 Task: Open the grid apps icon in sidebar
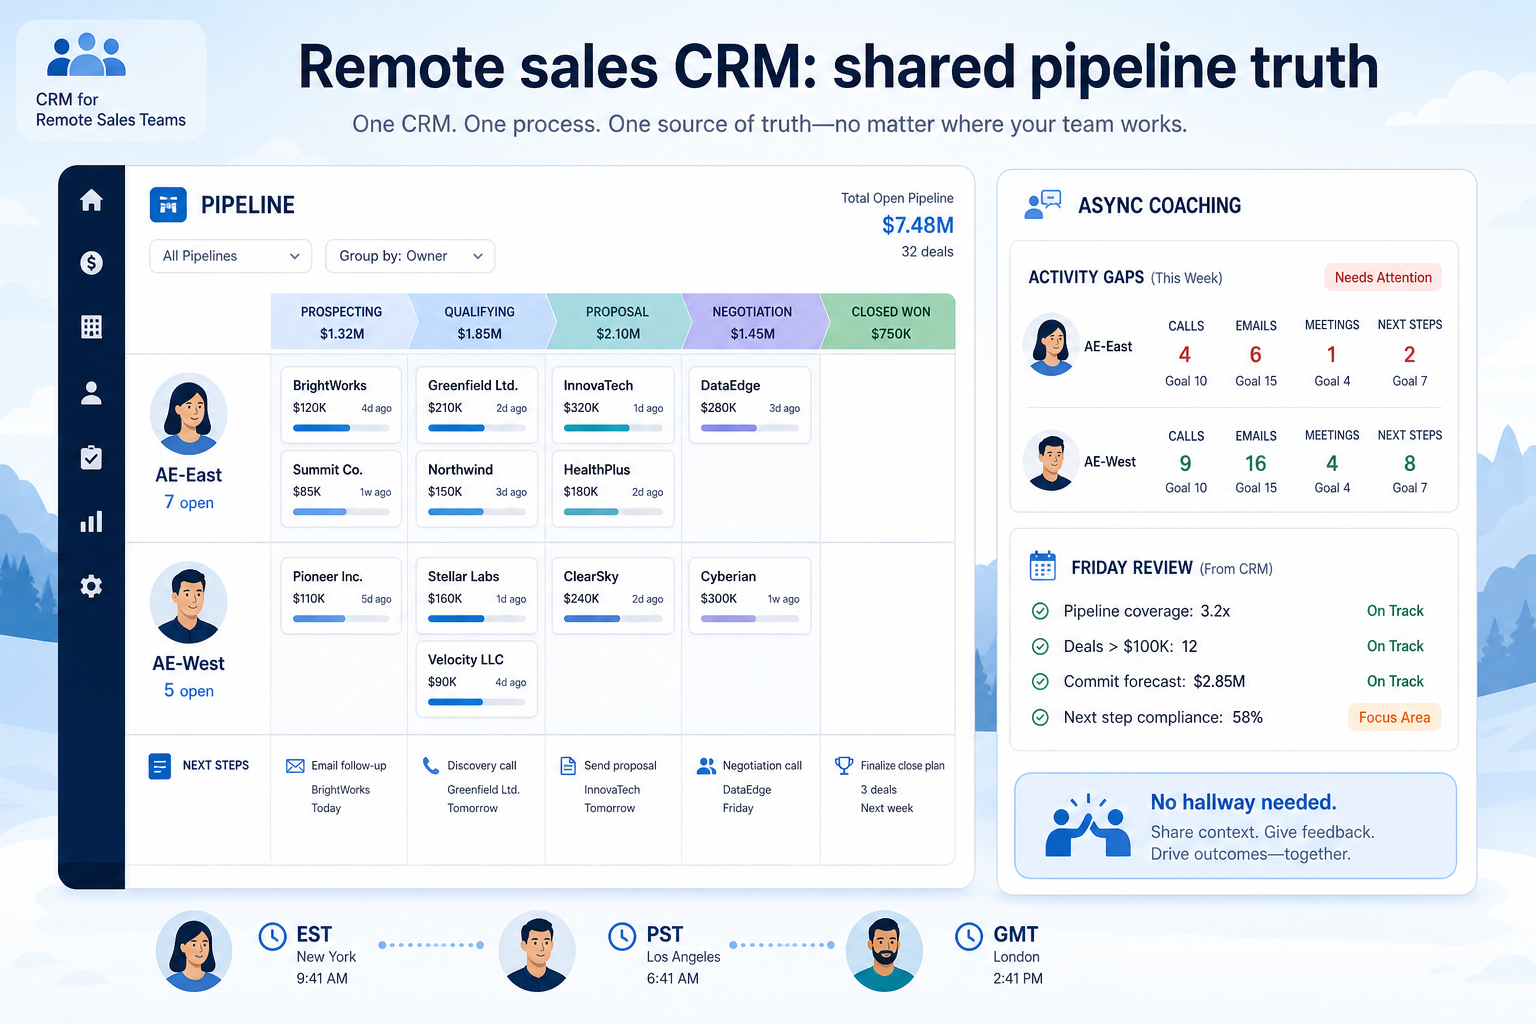[91, 327]
